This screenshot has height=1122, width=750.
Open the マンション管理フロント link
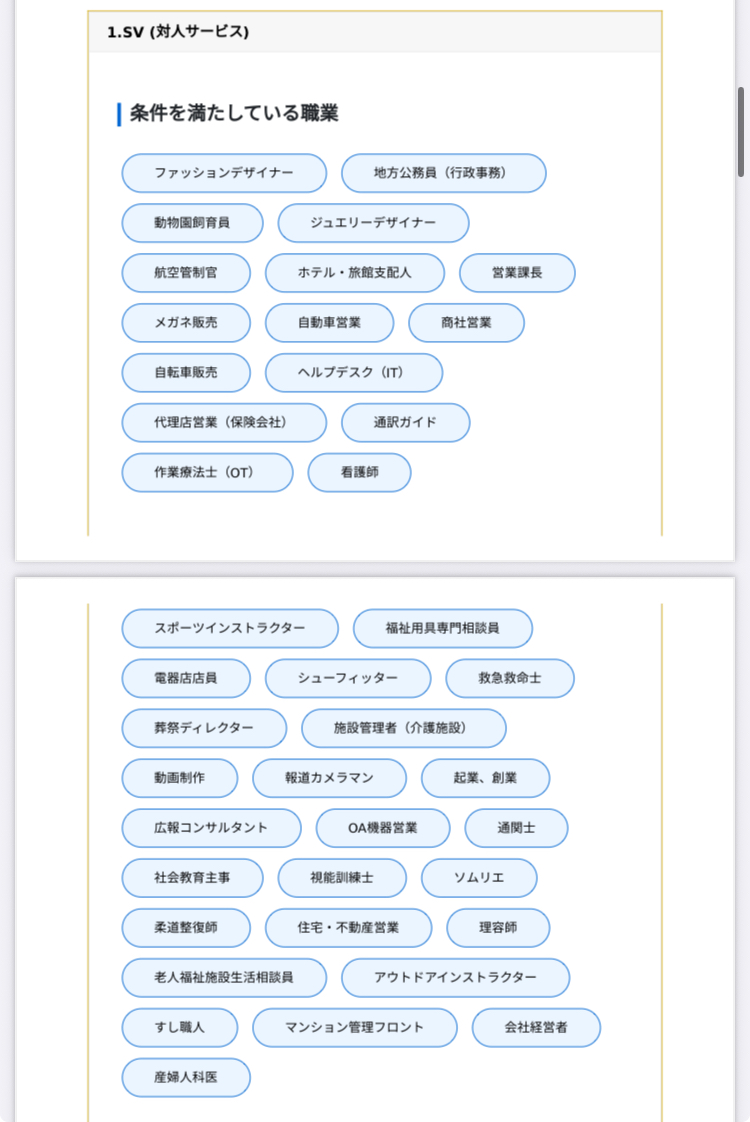[354, 1028]
